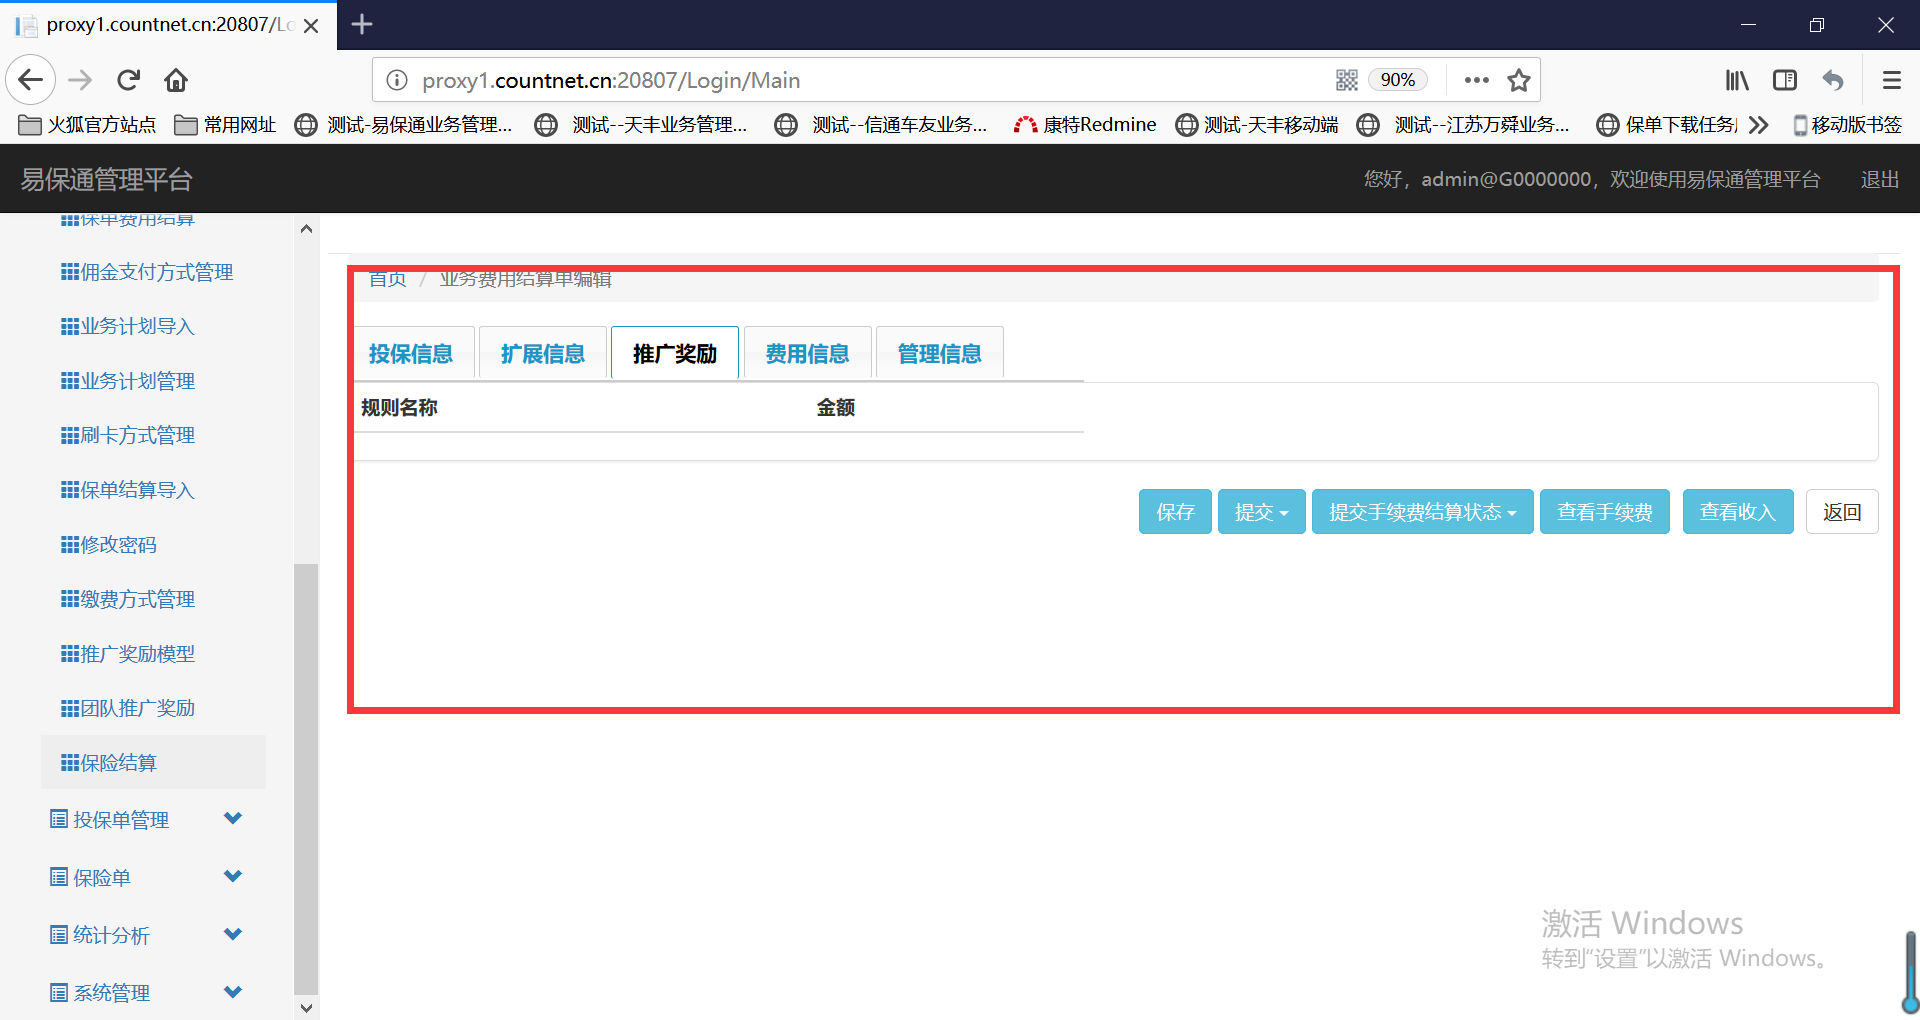Screen dimensions: 1920x1020
Task: Open 刷卡方式管理 in sidebar
Action: 128,435
